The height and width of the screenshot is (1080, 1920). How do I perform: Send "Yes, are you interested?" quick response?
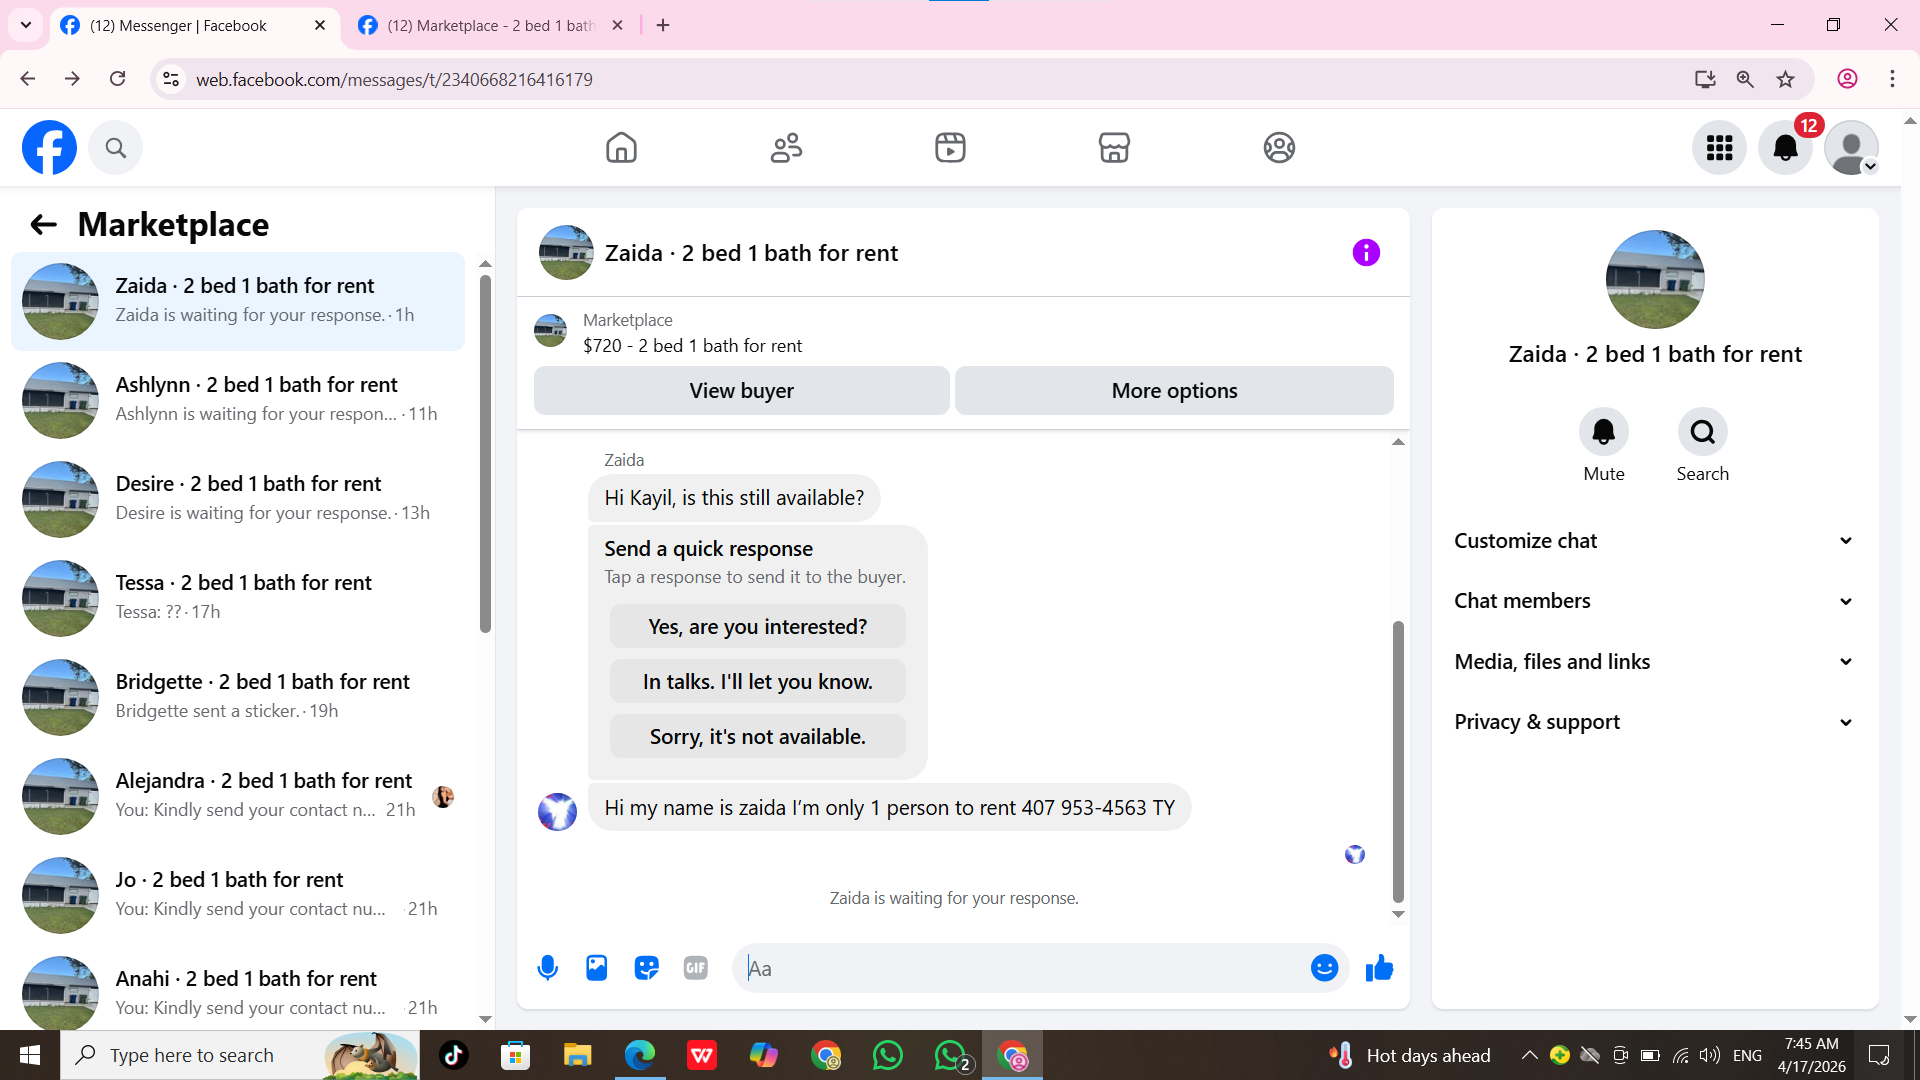point(757,627)
